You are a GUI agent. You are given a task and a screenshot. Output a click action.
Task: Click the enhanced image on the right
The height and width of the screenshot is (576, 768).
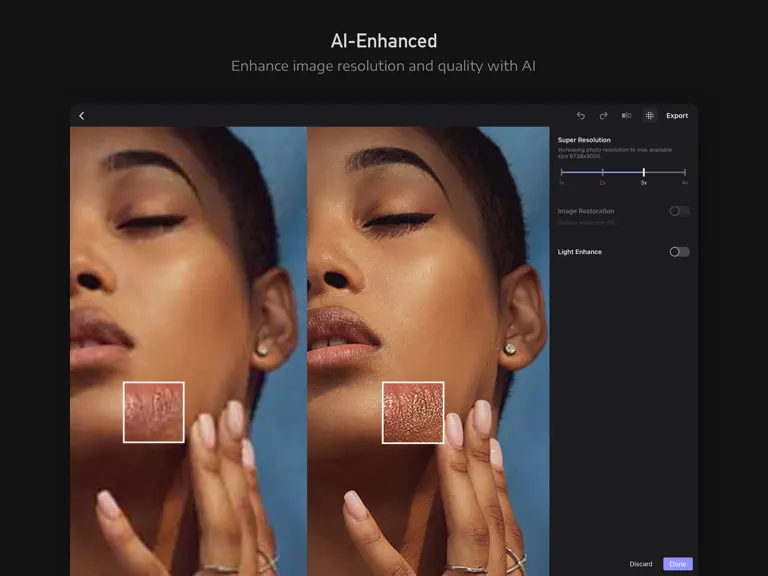click(428, 351)
